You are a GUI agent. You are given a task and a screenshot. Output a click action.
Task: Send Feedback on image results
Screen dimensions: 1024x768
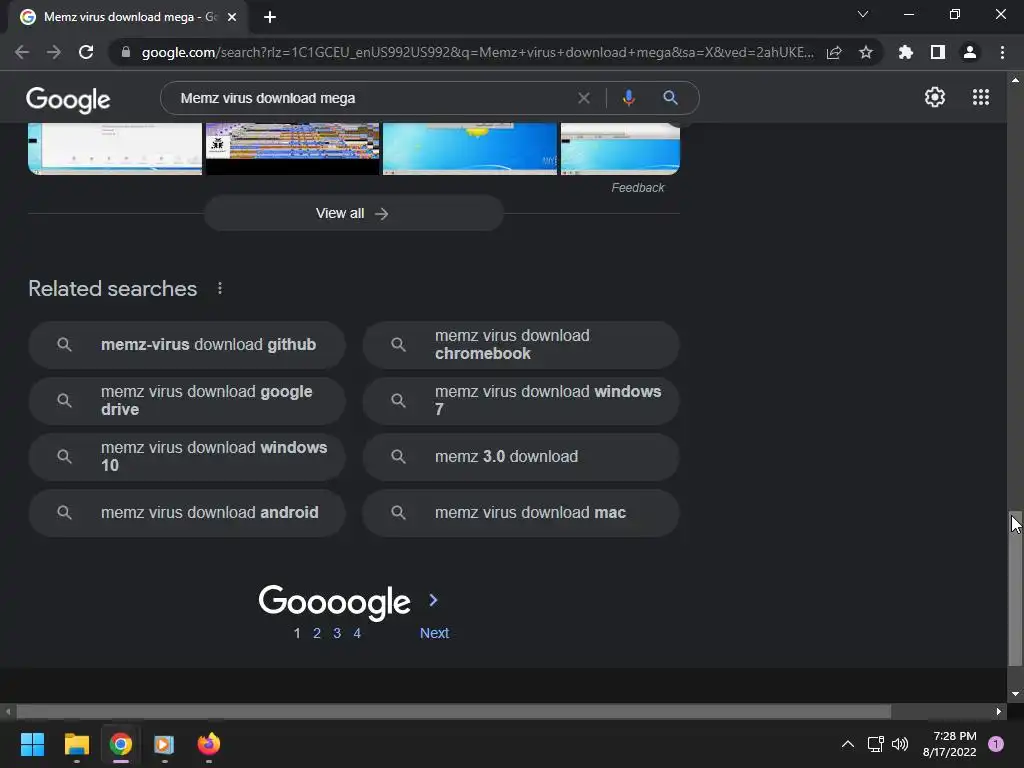(x=637, y=188)
